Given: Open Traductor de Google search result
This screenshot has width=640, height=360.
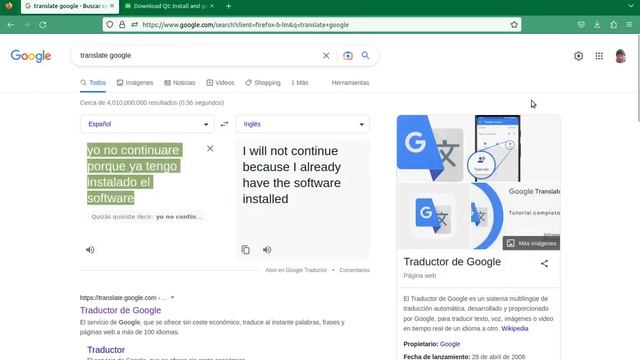Looking at the screenshot, I should (120, 310).
